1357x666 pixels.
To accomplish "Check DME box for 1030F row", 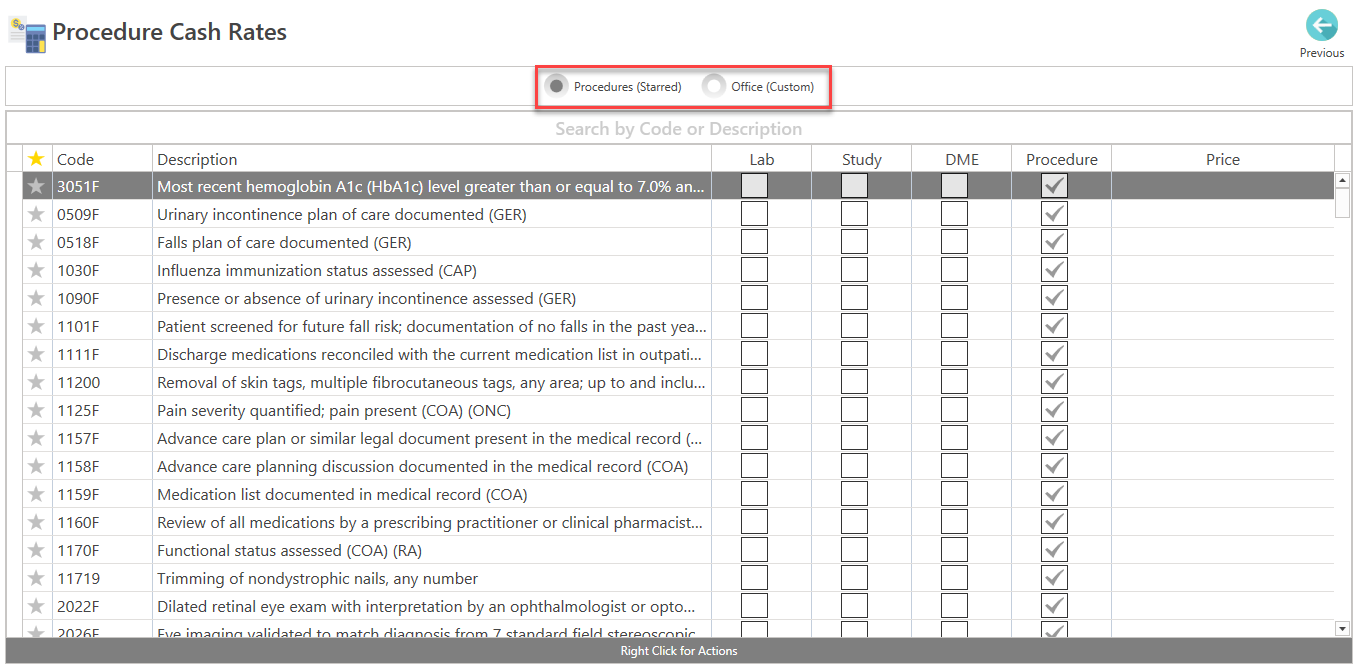I will pos(954,270).
